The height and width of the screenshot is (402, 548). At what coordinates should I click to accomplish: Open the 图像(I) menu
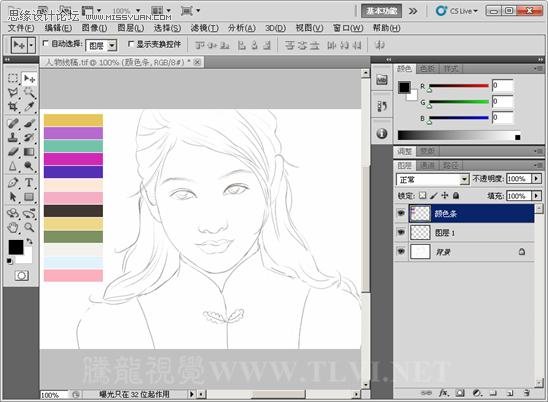pos(94,28)
